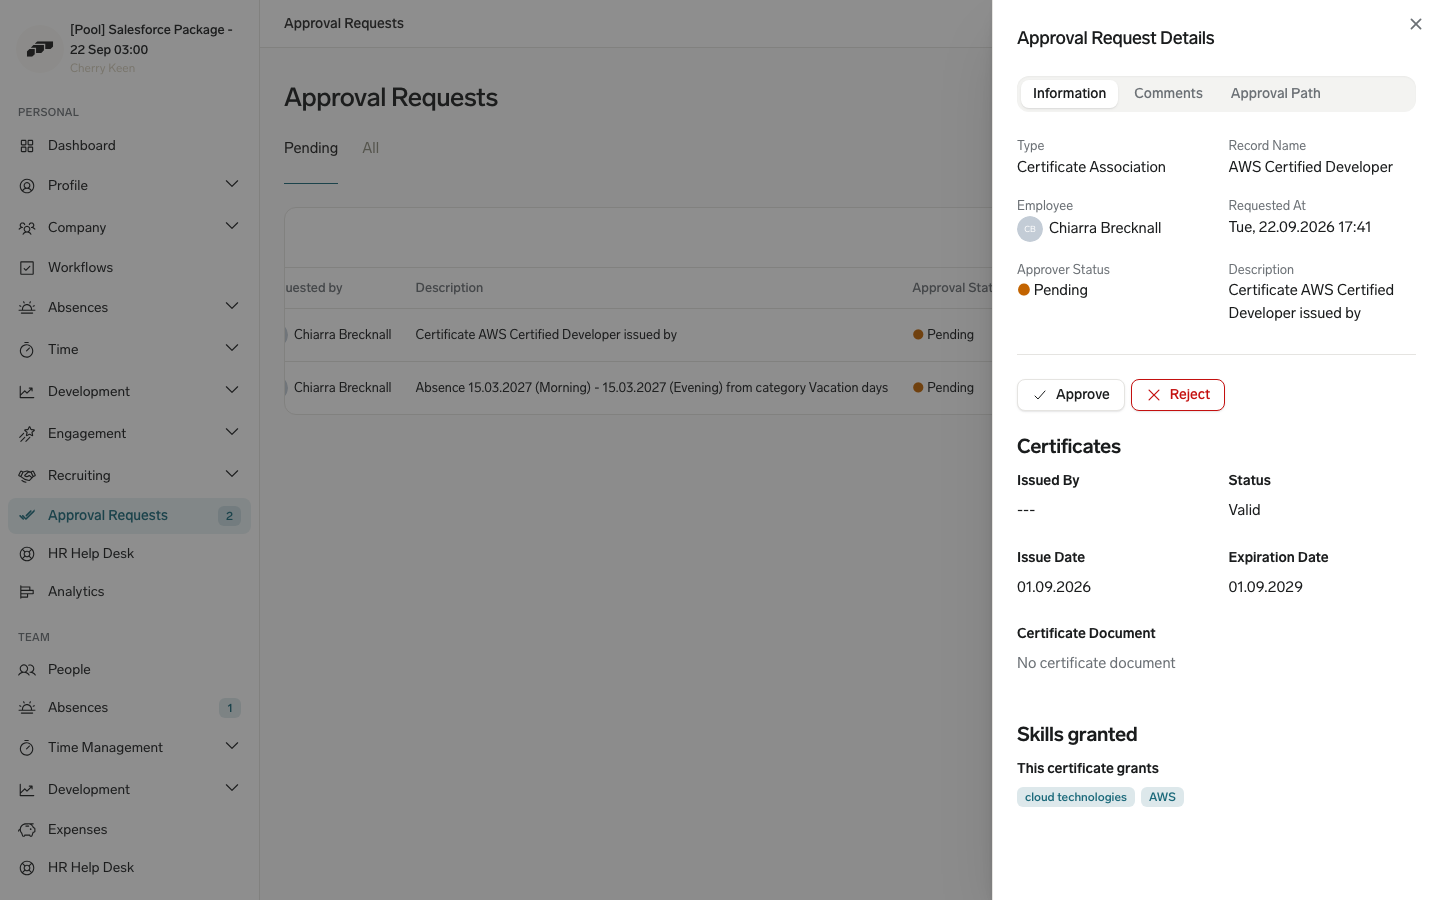Click the Expenses icon in sidebar
1440x900 pixels.
[27, 830]
